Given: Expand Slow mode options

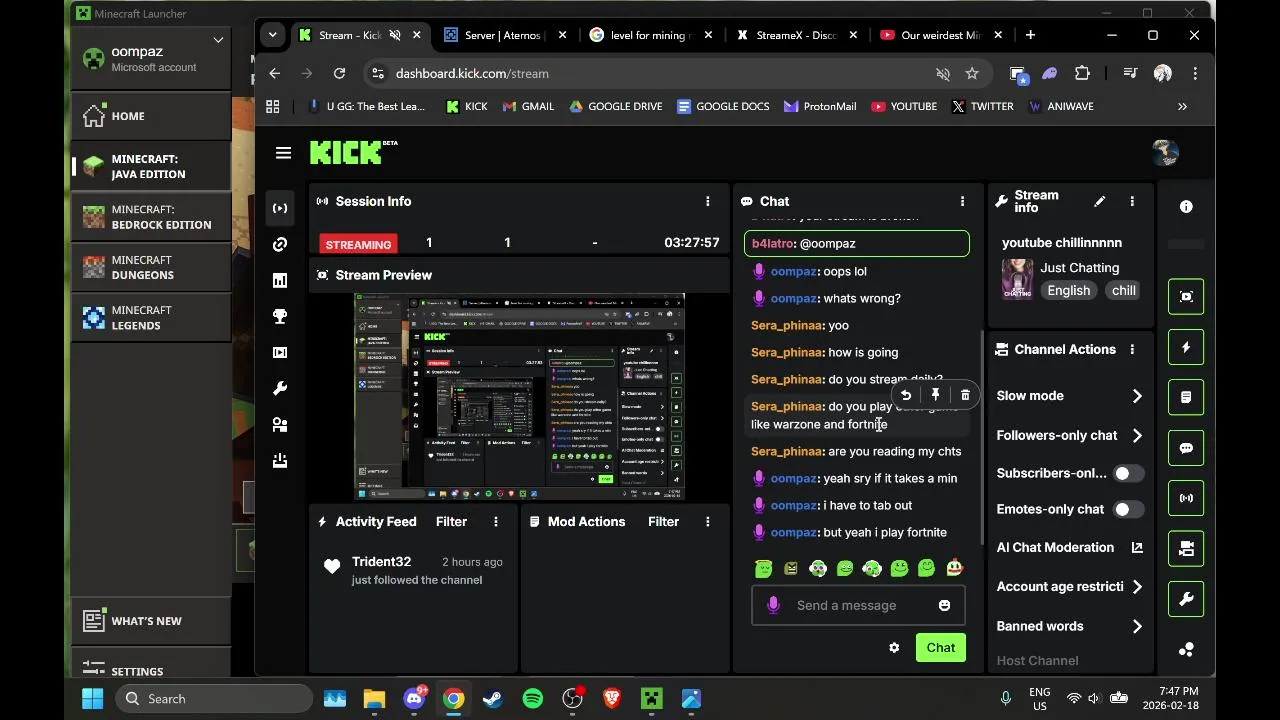Looking at the screenshot, I should click(1137, 396).
